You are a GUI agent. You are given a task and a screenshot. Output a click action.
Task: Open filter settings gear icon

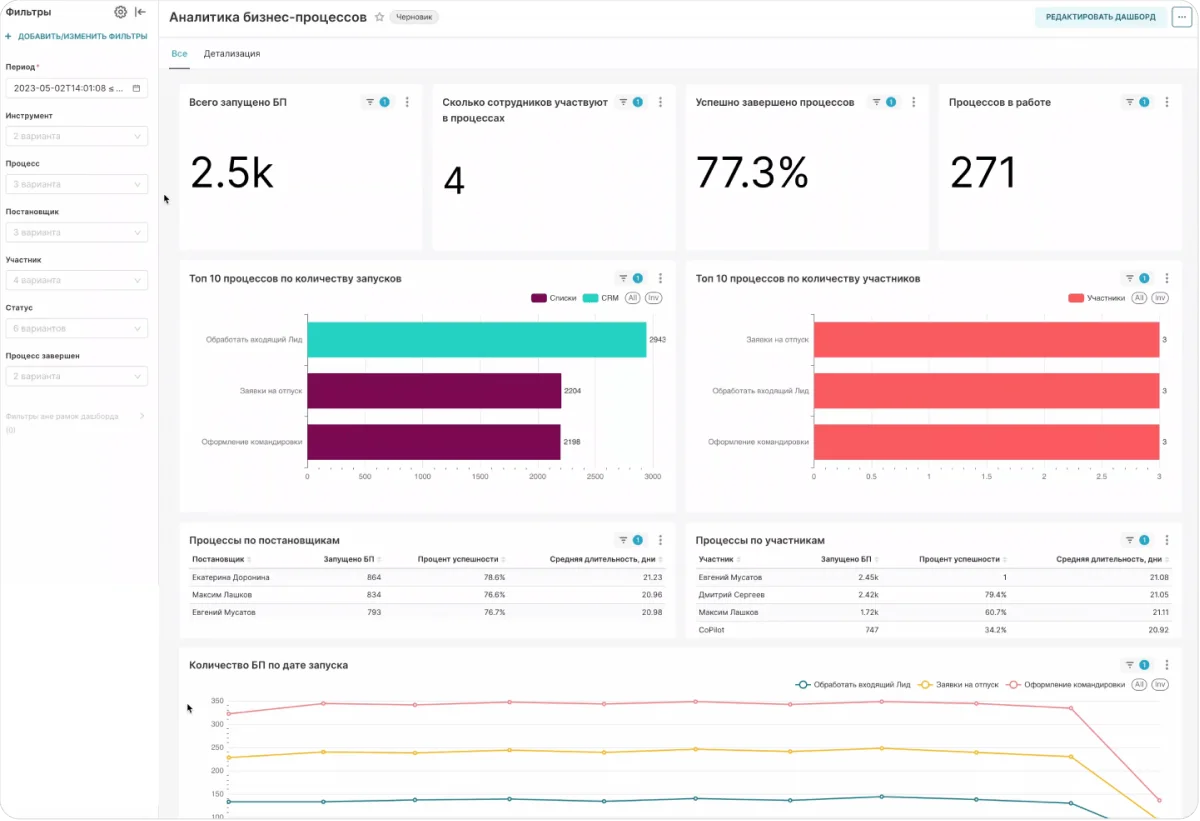pyautogui.click(x=121, y=12)
